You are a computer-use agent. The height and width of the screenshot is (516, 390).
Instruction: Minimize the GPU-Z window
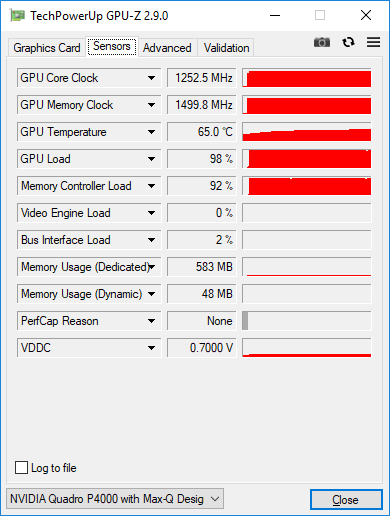coord(275,15)
